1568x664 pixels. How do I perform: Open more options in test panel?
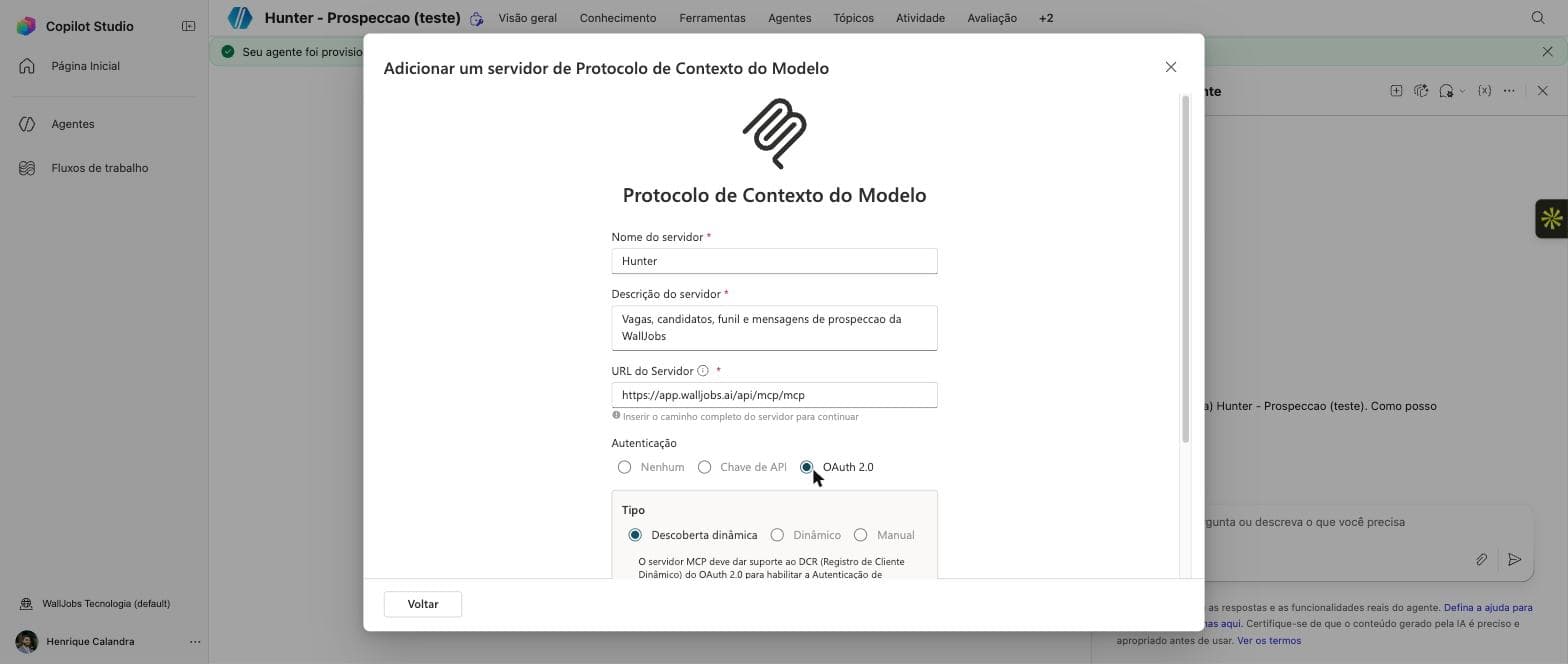pos(1510,91)
